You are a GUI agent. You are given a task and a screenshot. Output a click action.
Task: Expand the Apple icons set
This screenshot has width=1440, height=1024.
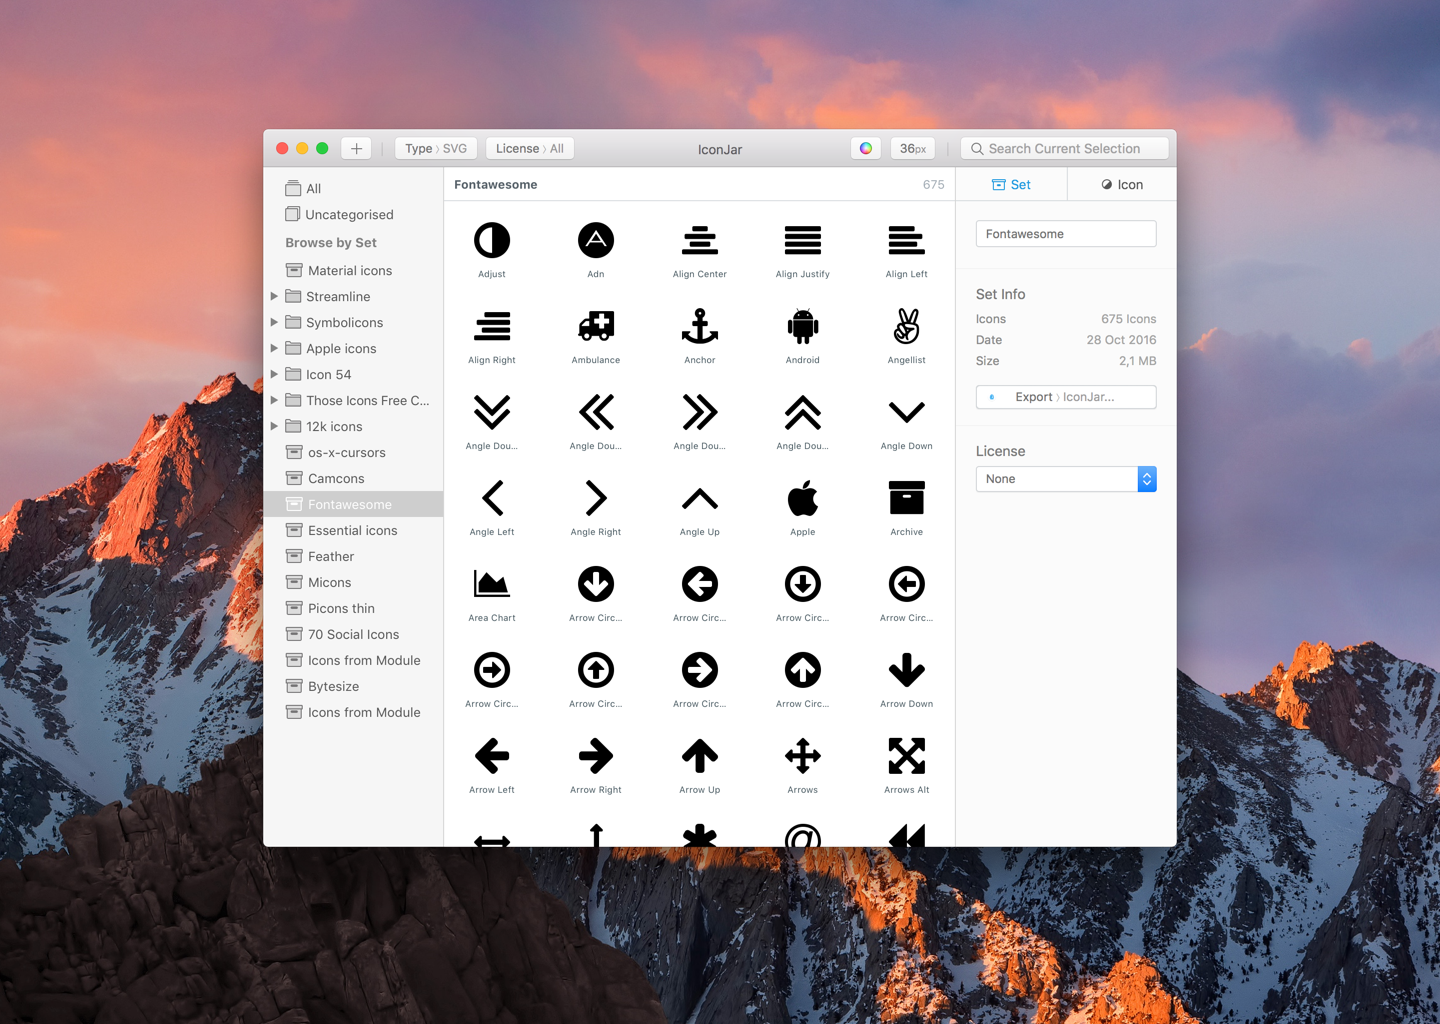(274, 349)
